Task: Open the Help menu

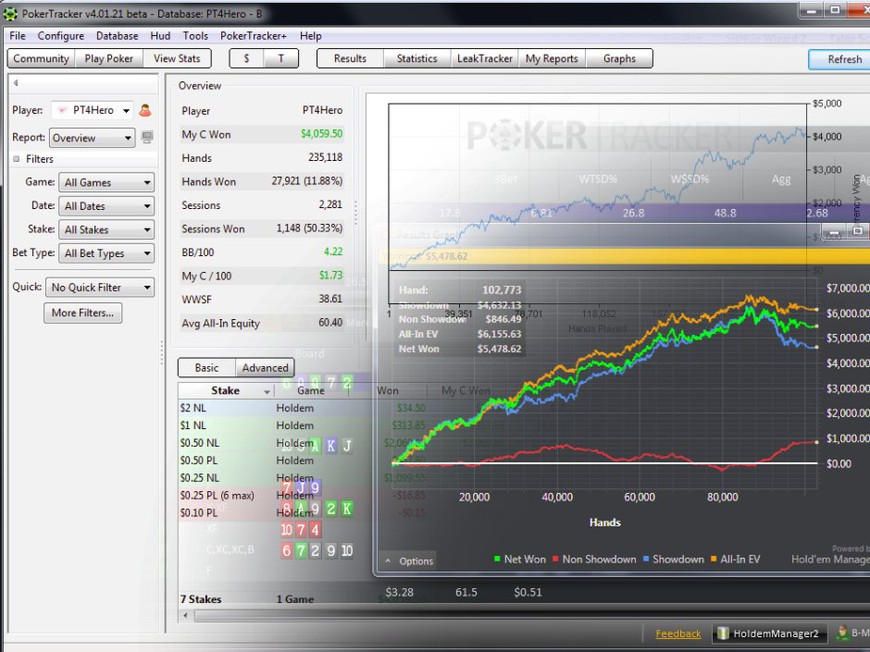Action: pos(311,36)
